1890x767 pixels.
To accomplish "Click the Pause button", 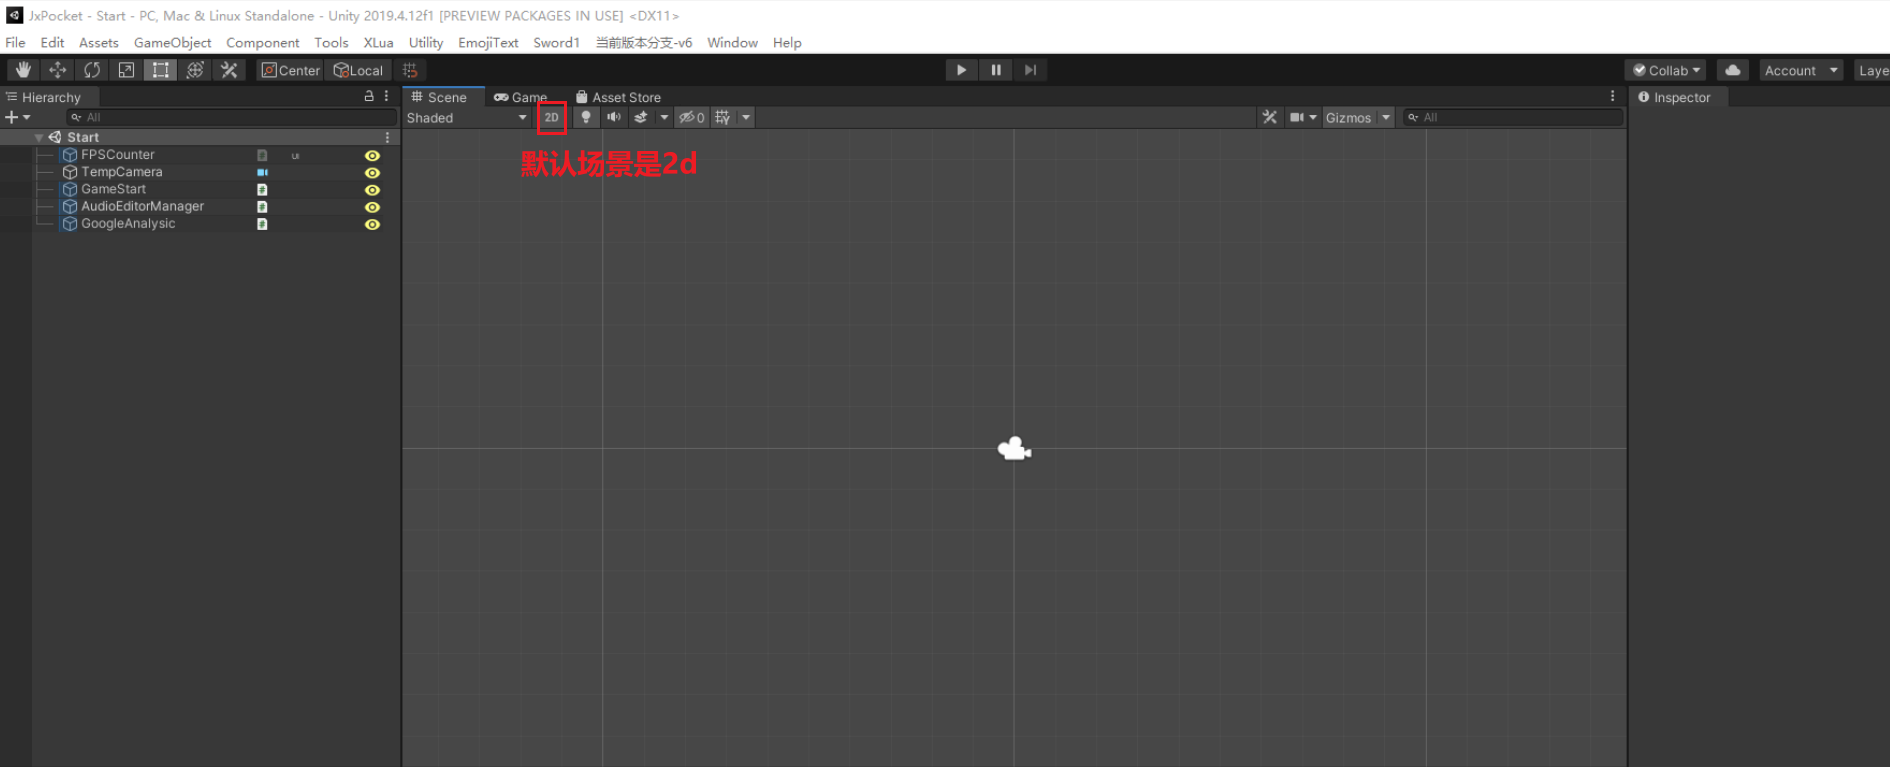I will (x=996, y=70).
